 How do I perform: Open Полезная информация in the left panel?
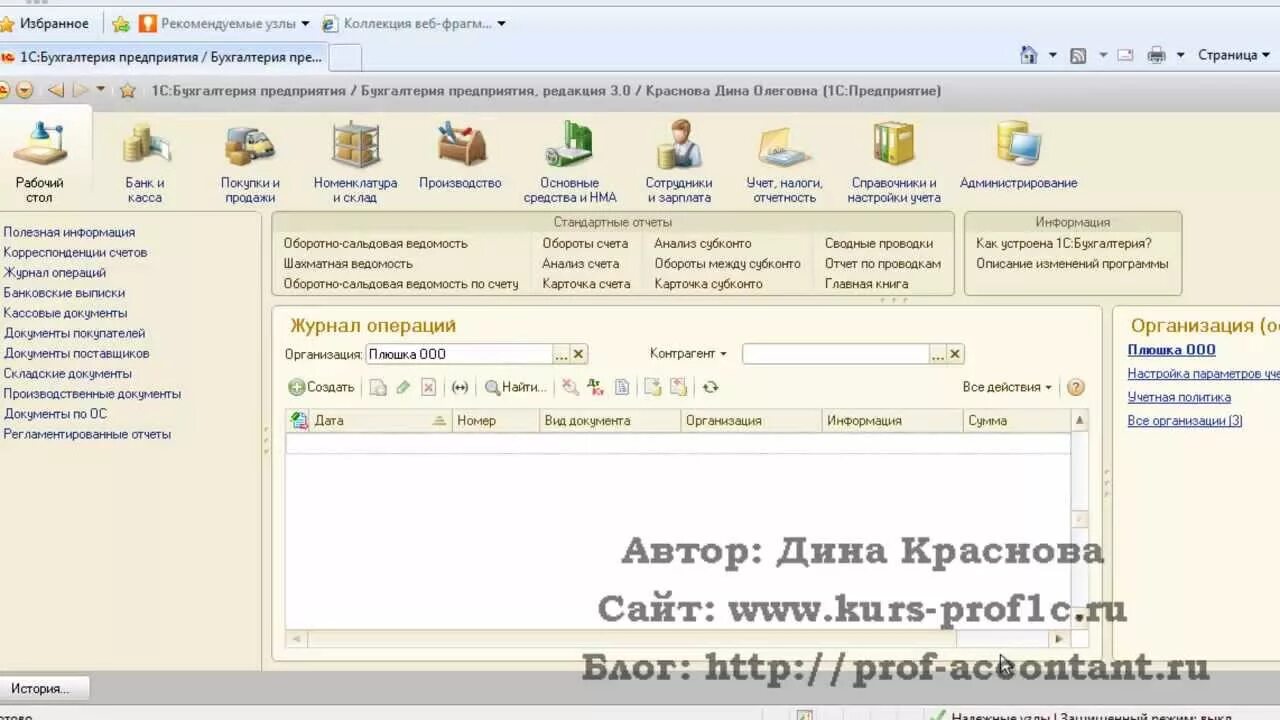[x=69, y=232]
